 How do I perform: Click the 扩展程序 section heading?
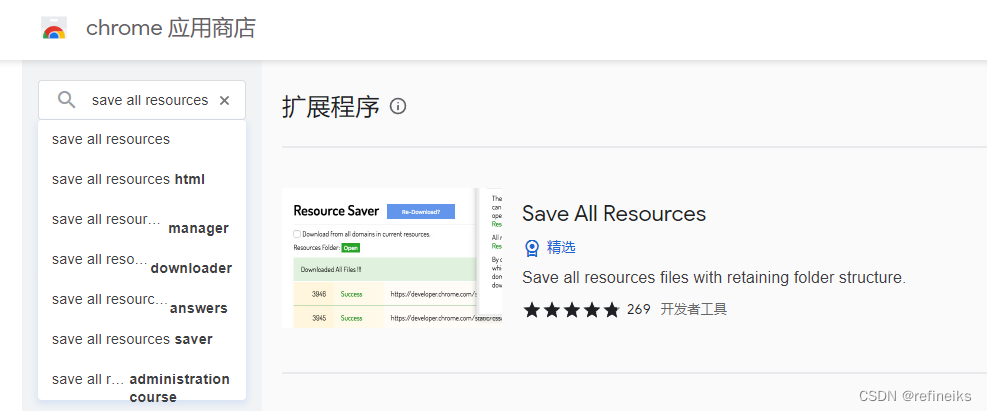tap(331, 108)
